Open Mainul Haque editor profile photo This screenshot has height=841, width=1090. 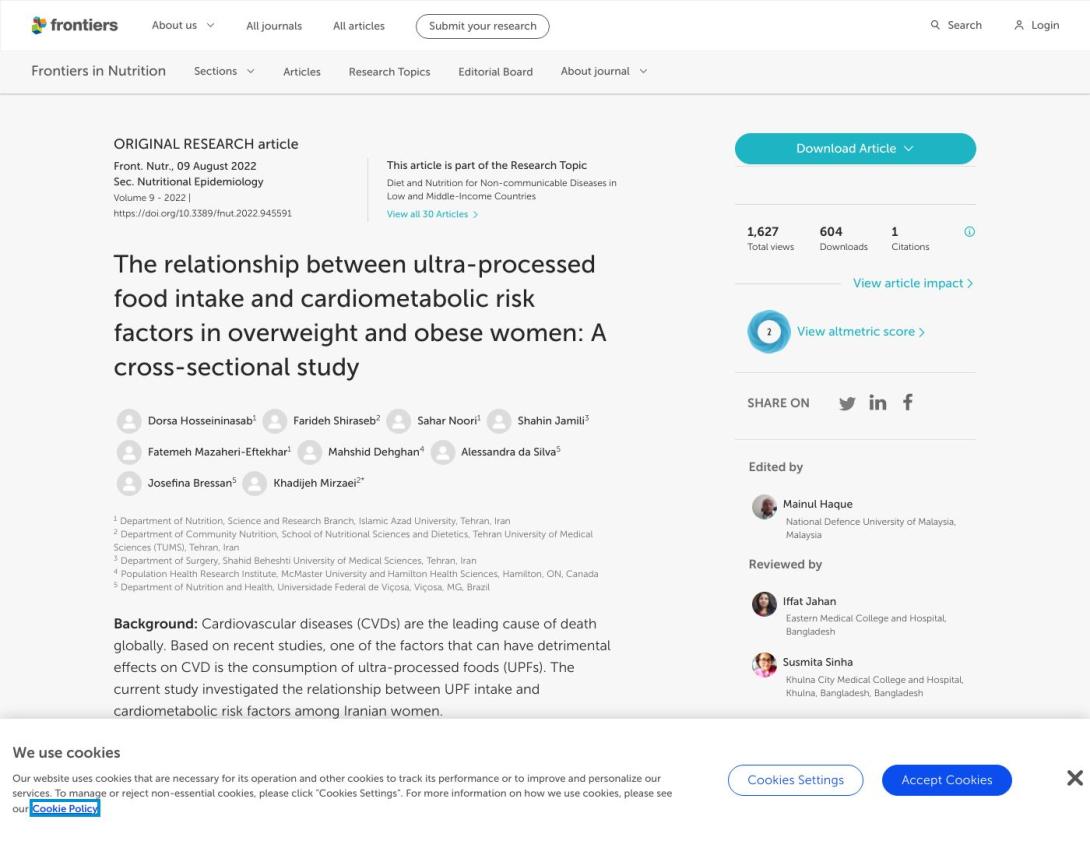point(764,507)
